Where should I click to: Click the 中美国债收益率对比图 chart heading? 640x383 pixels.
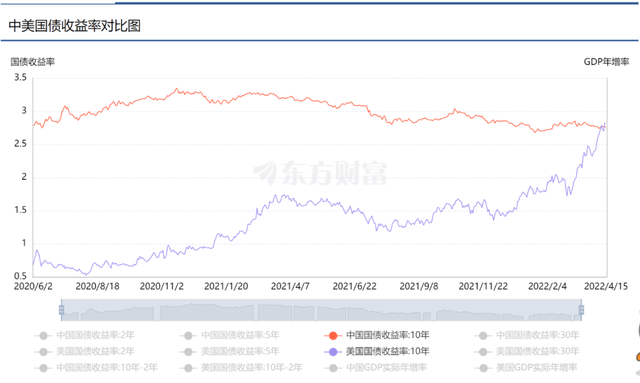click(75, 26)
